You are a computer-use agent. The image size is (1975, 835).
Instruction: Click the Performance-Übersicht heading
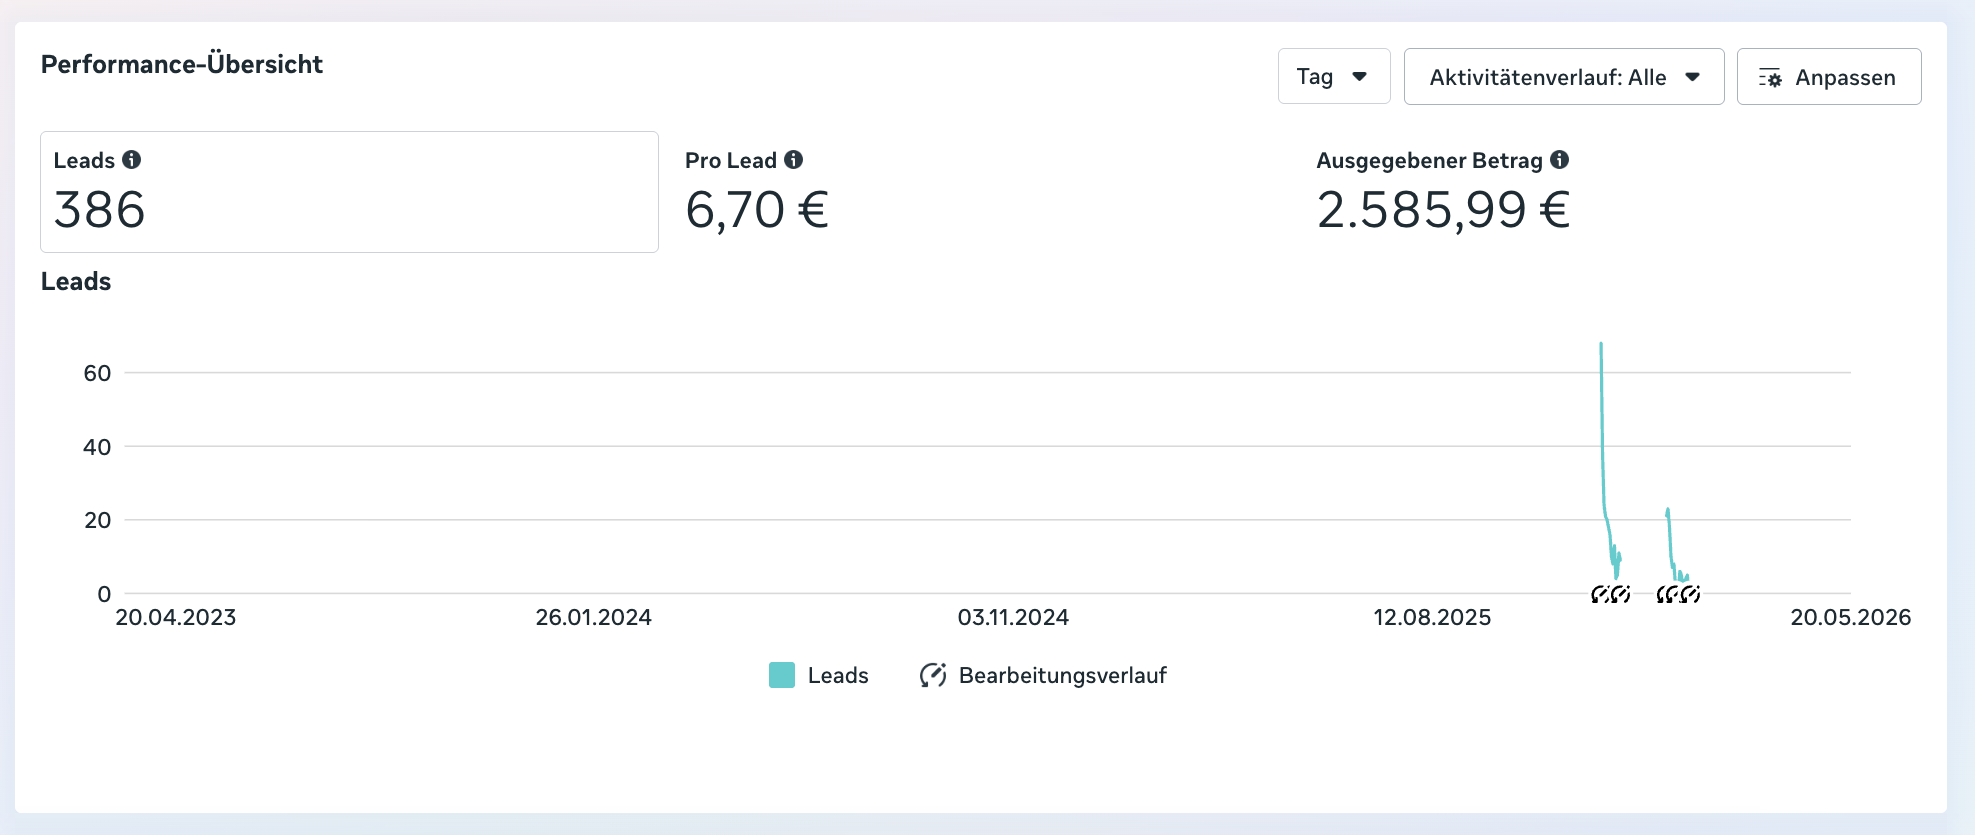[182, 64]
